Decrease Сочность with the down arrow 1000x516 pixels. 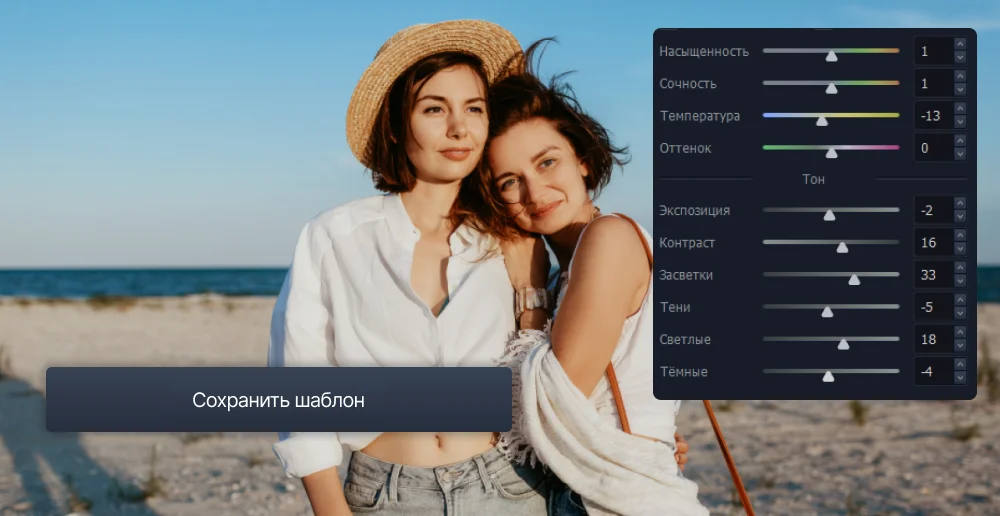(x=960, y=90)
